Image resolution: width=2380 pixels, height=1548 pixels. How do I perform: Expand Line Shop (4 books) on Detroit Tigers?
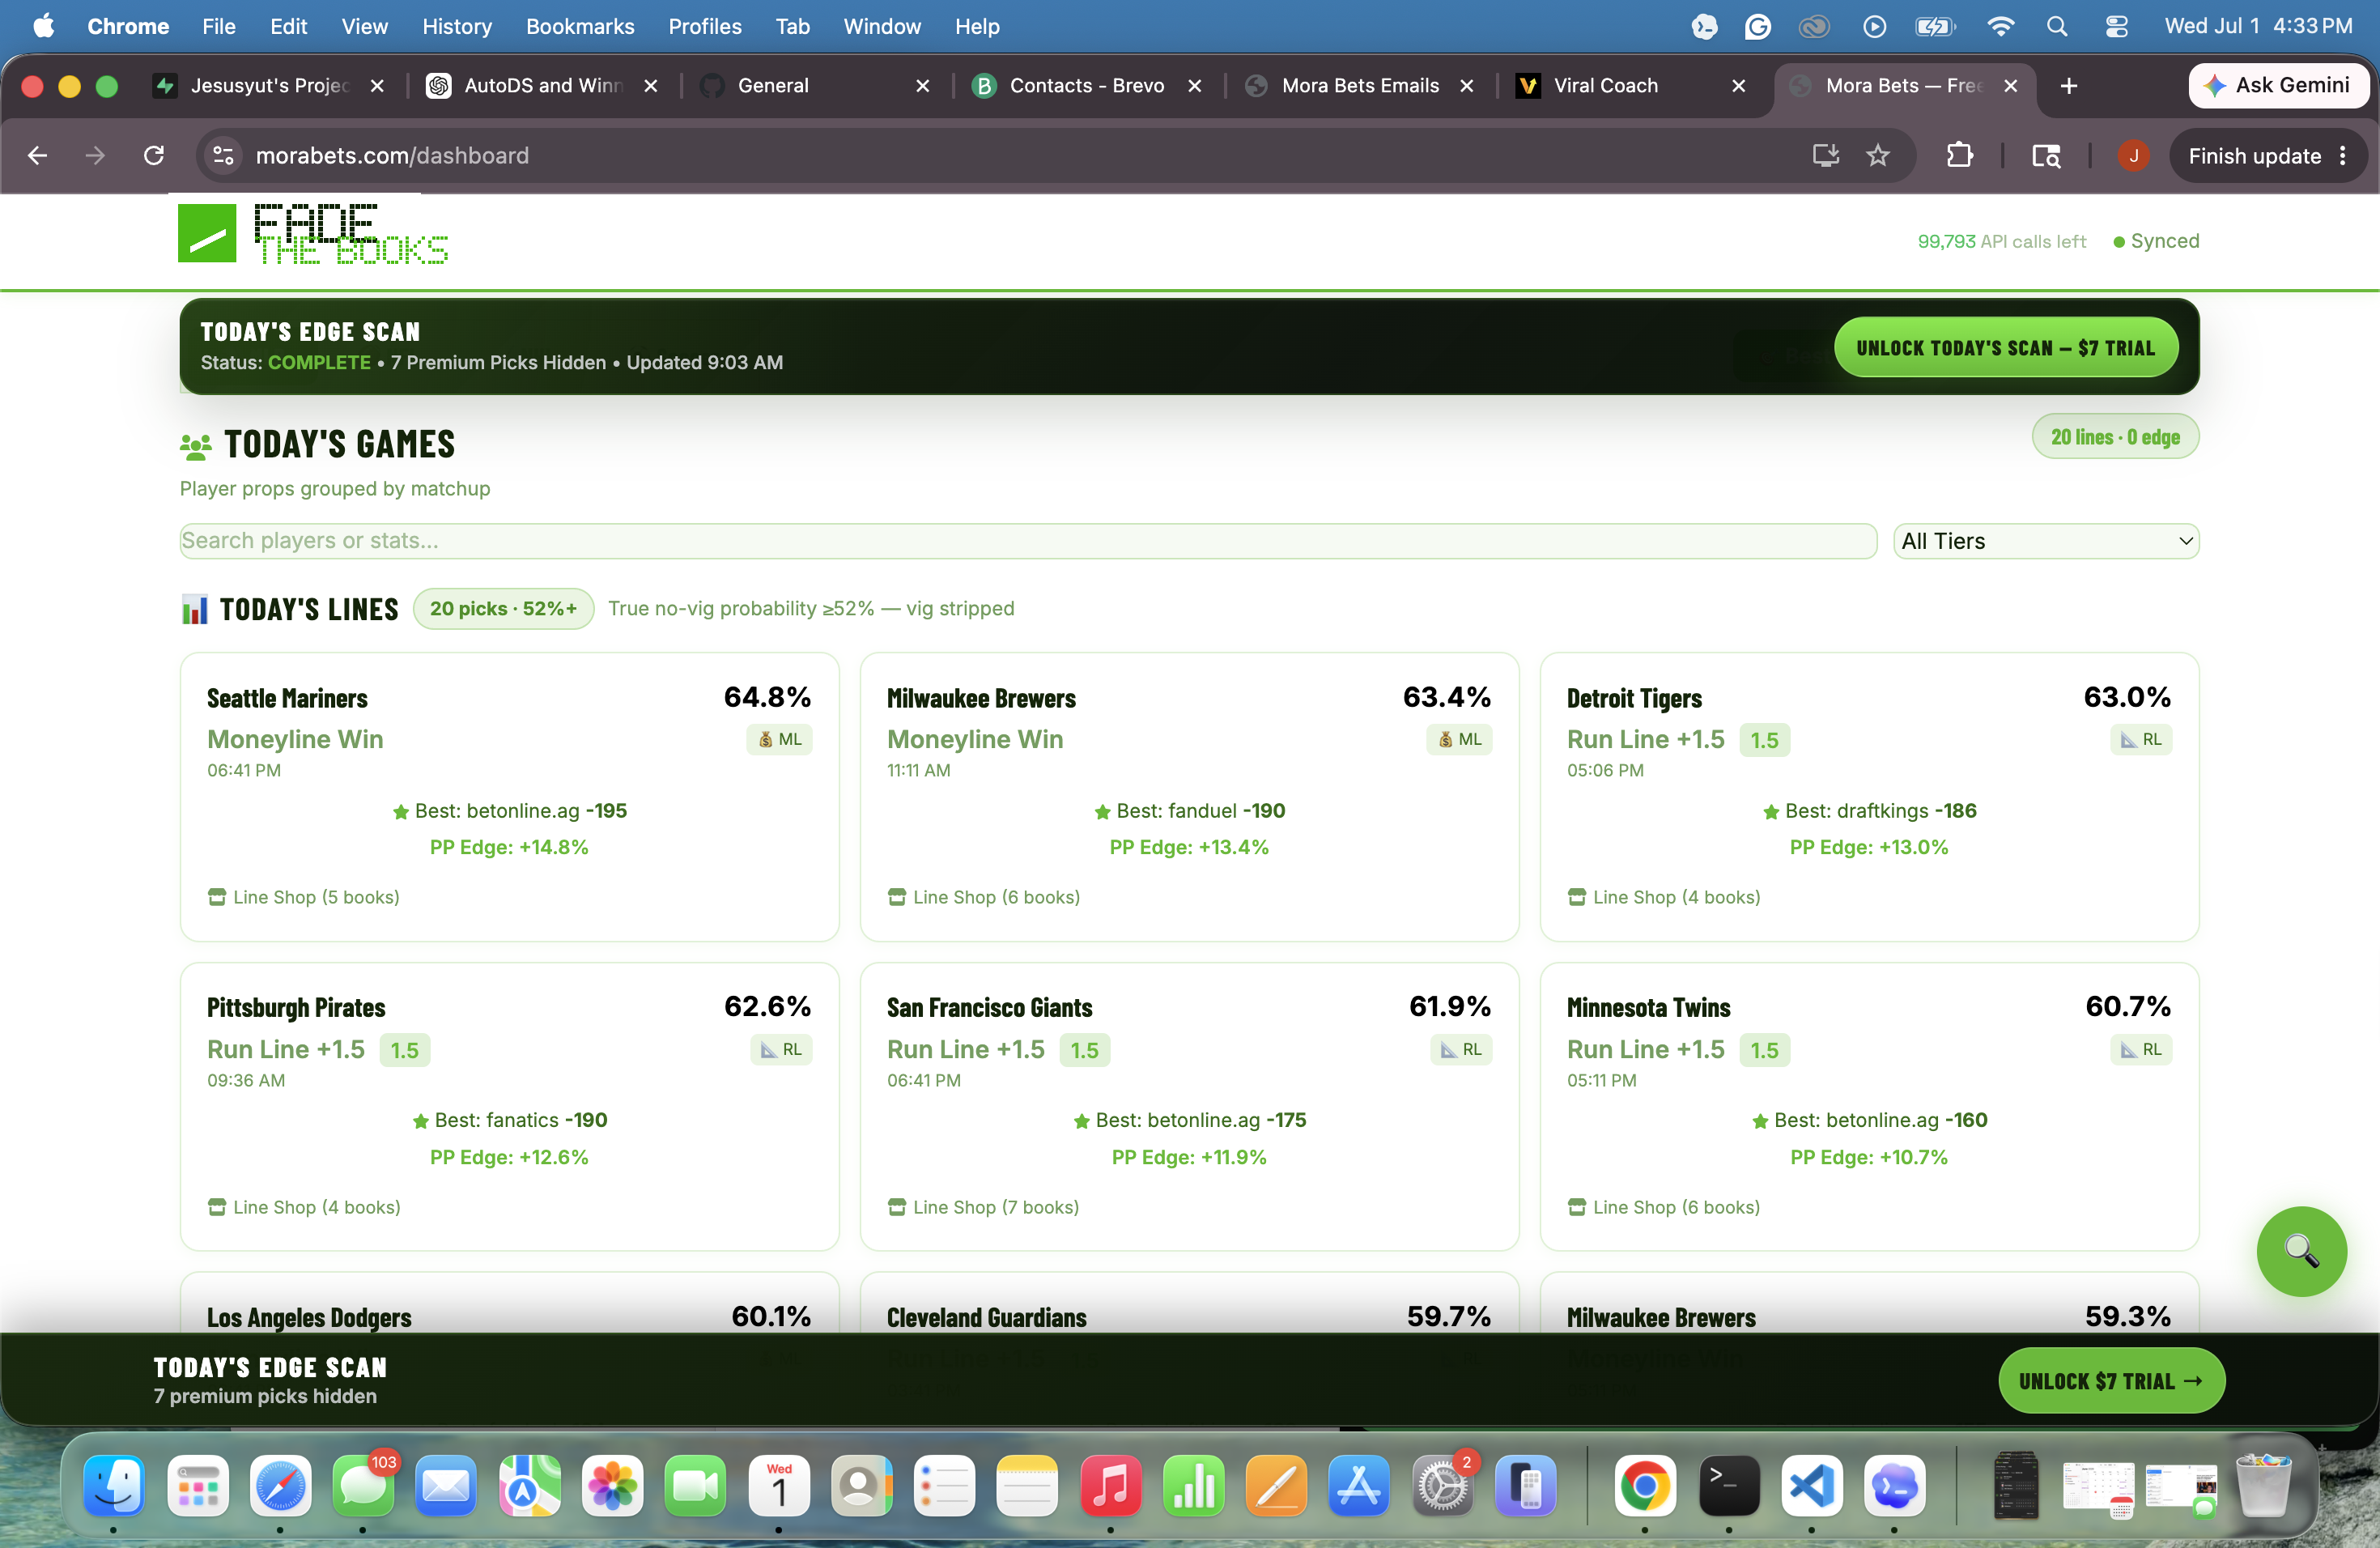pyautogui.click(x=1664, y=897)
